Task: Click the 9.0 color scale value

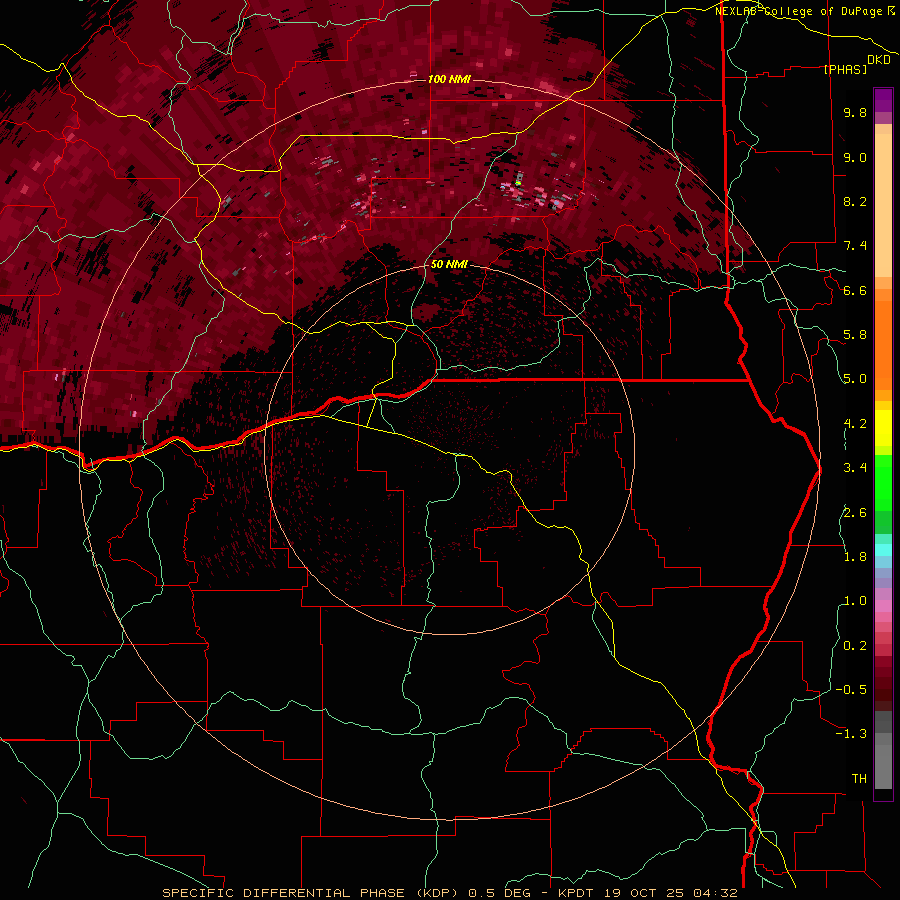Action: coord(855,157)
